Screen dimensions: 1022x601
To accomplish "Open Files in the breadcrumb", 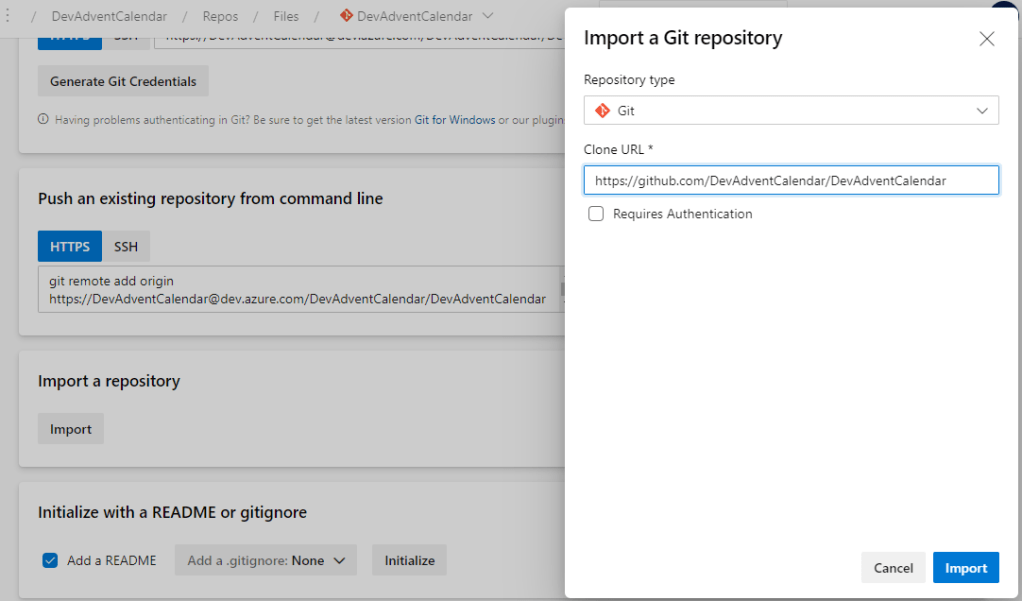I will [x=286, y=16].
